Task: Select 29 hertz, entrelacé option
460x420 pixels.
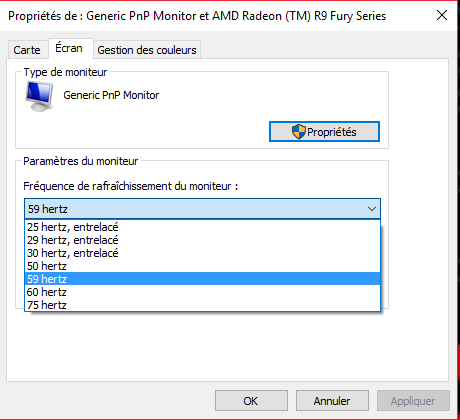Action: click(202, 240)
